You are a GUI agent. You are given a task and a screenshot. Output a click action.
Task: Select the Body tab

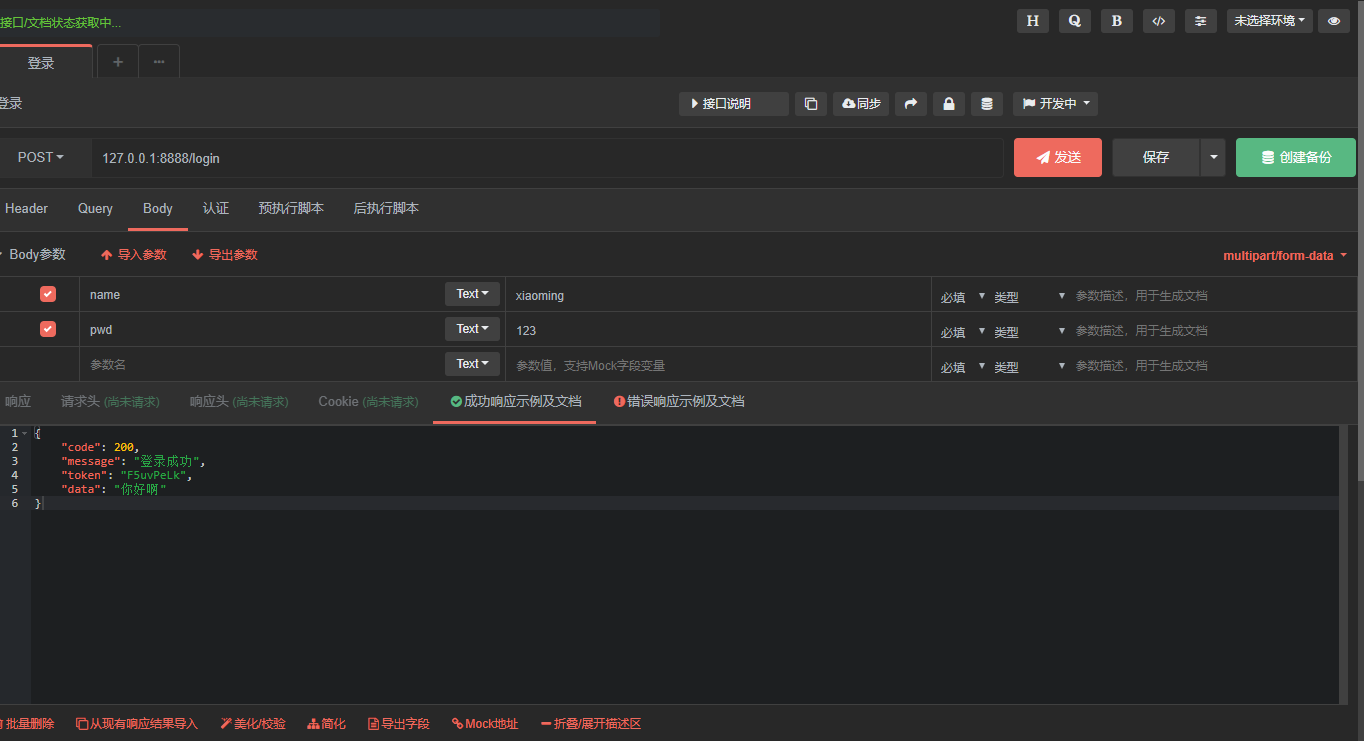coord(158,208)
